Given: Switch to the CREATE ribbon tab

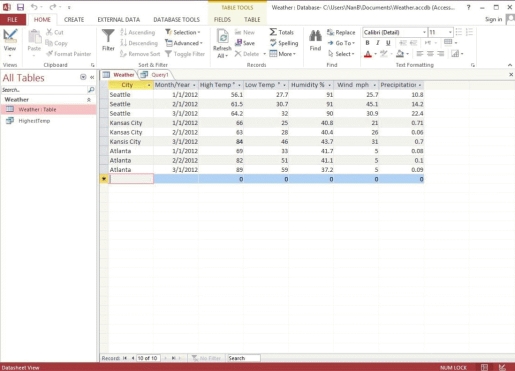Looking at the screenshot, I should (74, 20).
